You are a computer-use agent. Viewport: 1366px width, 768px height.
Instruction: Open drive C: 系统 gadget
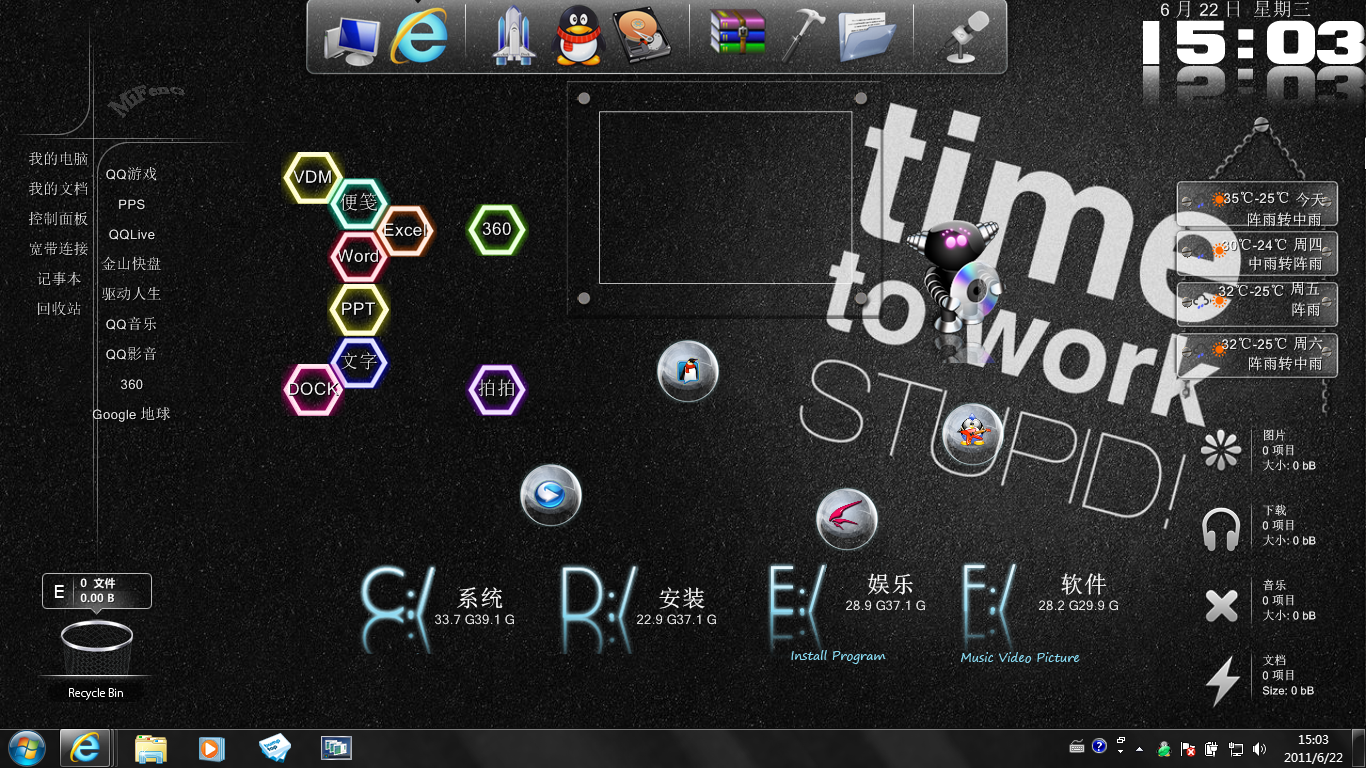[439, 608]
